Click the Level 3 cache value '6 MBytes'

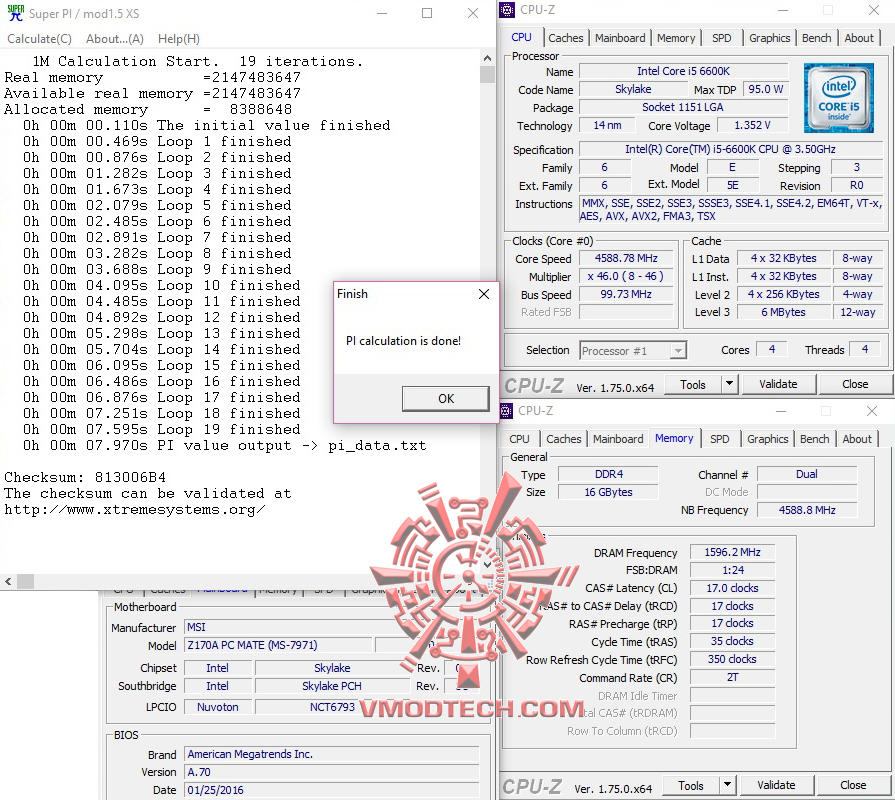(x=783, y=312)
